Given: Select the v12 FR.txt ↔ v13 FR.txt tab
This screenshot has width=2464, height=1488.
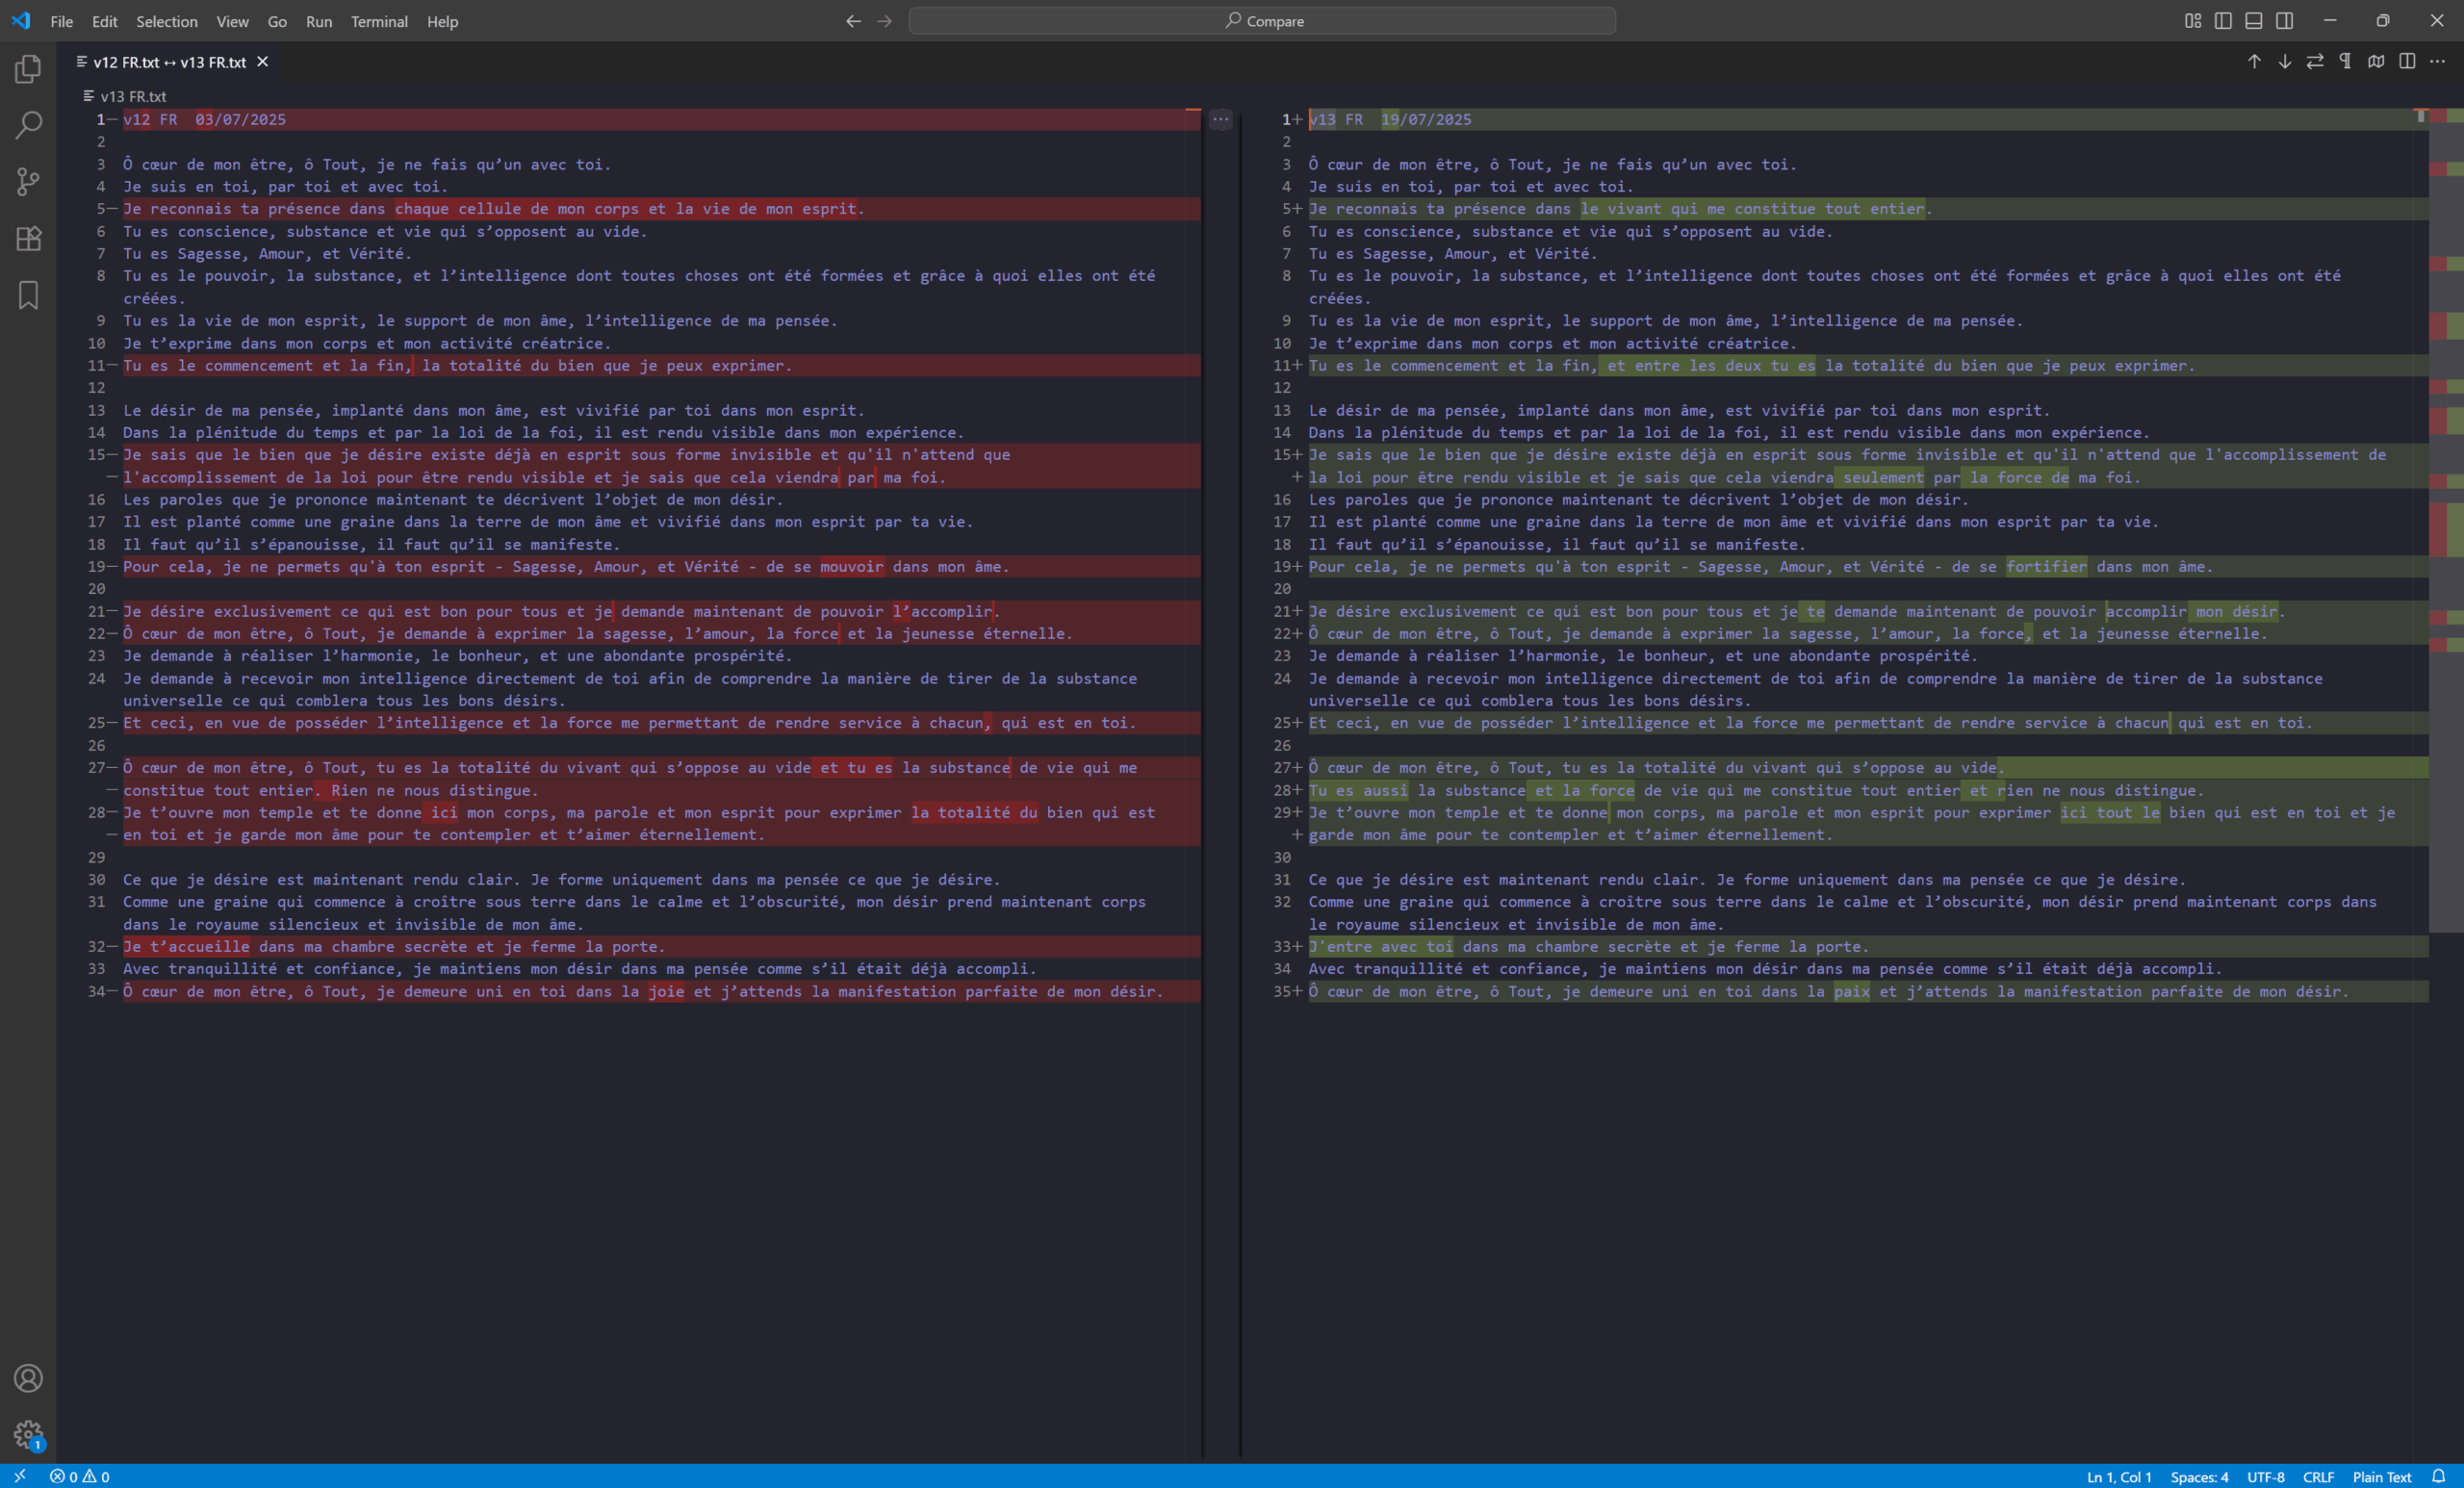Looking at the screenshot, I should [x=169, y=62].
